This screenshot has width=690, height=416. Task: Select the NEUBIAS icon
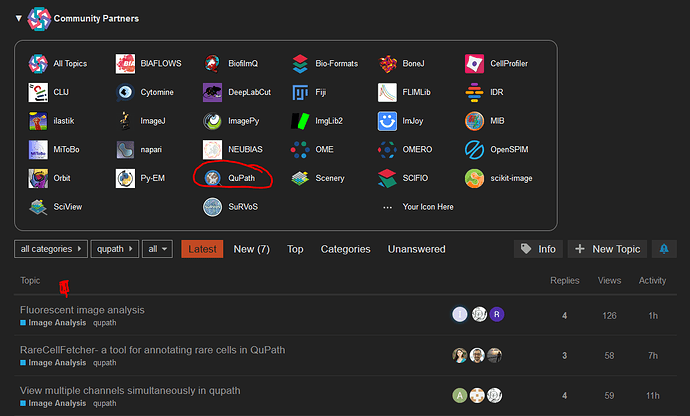click(x=213, y=150)
